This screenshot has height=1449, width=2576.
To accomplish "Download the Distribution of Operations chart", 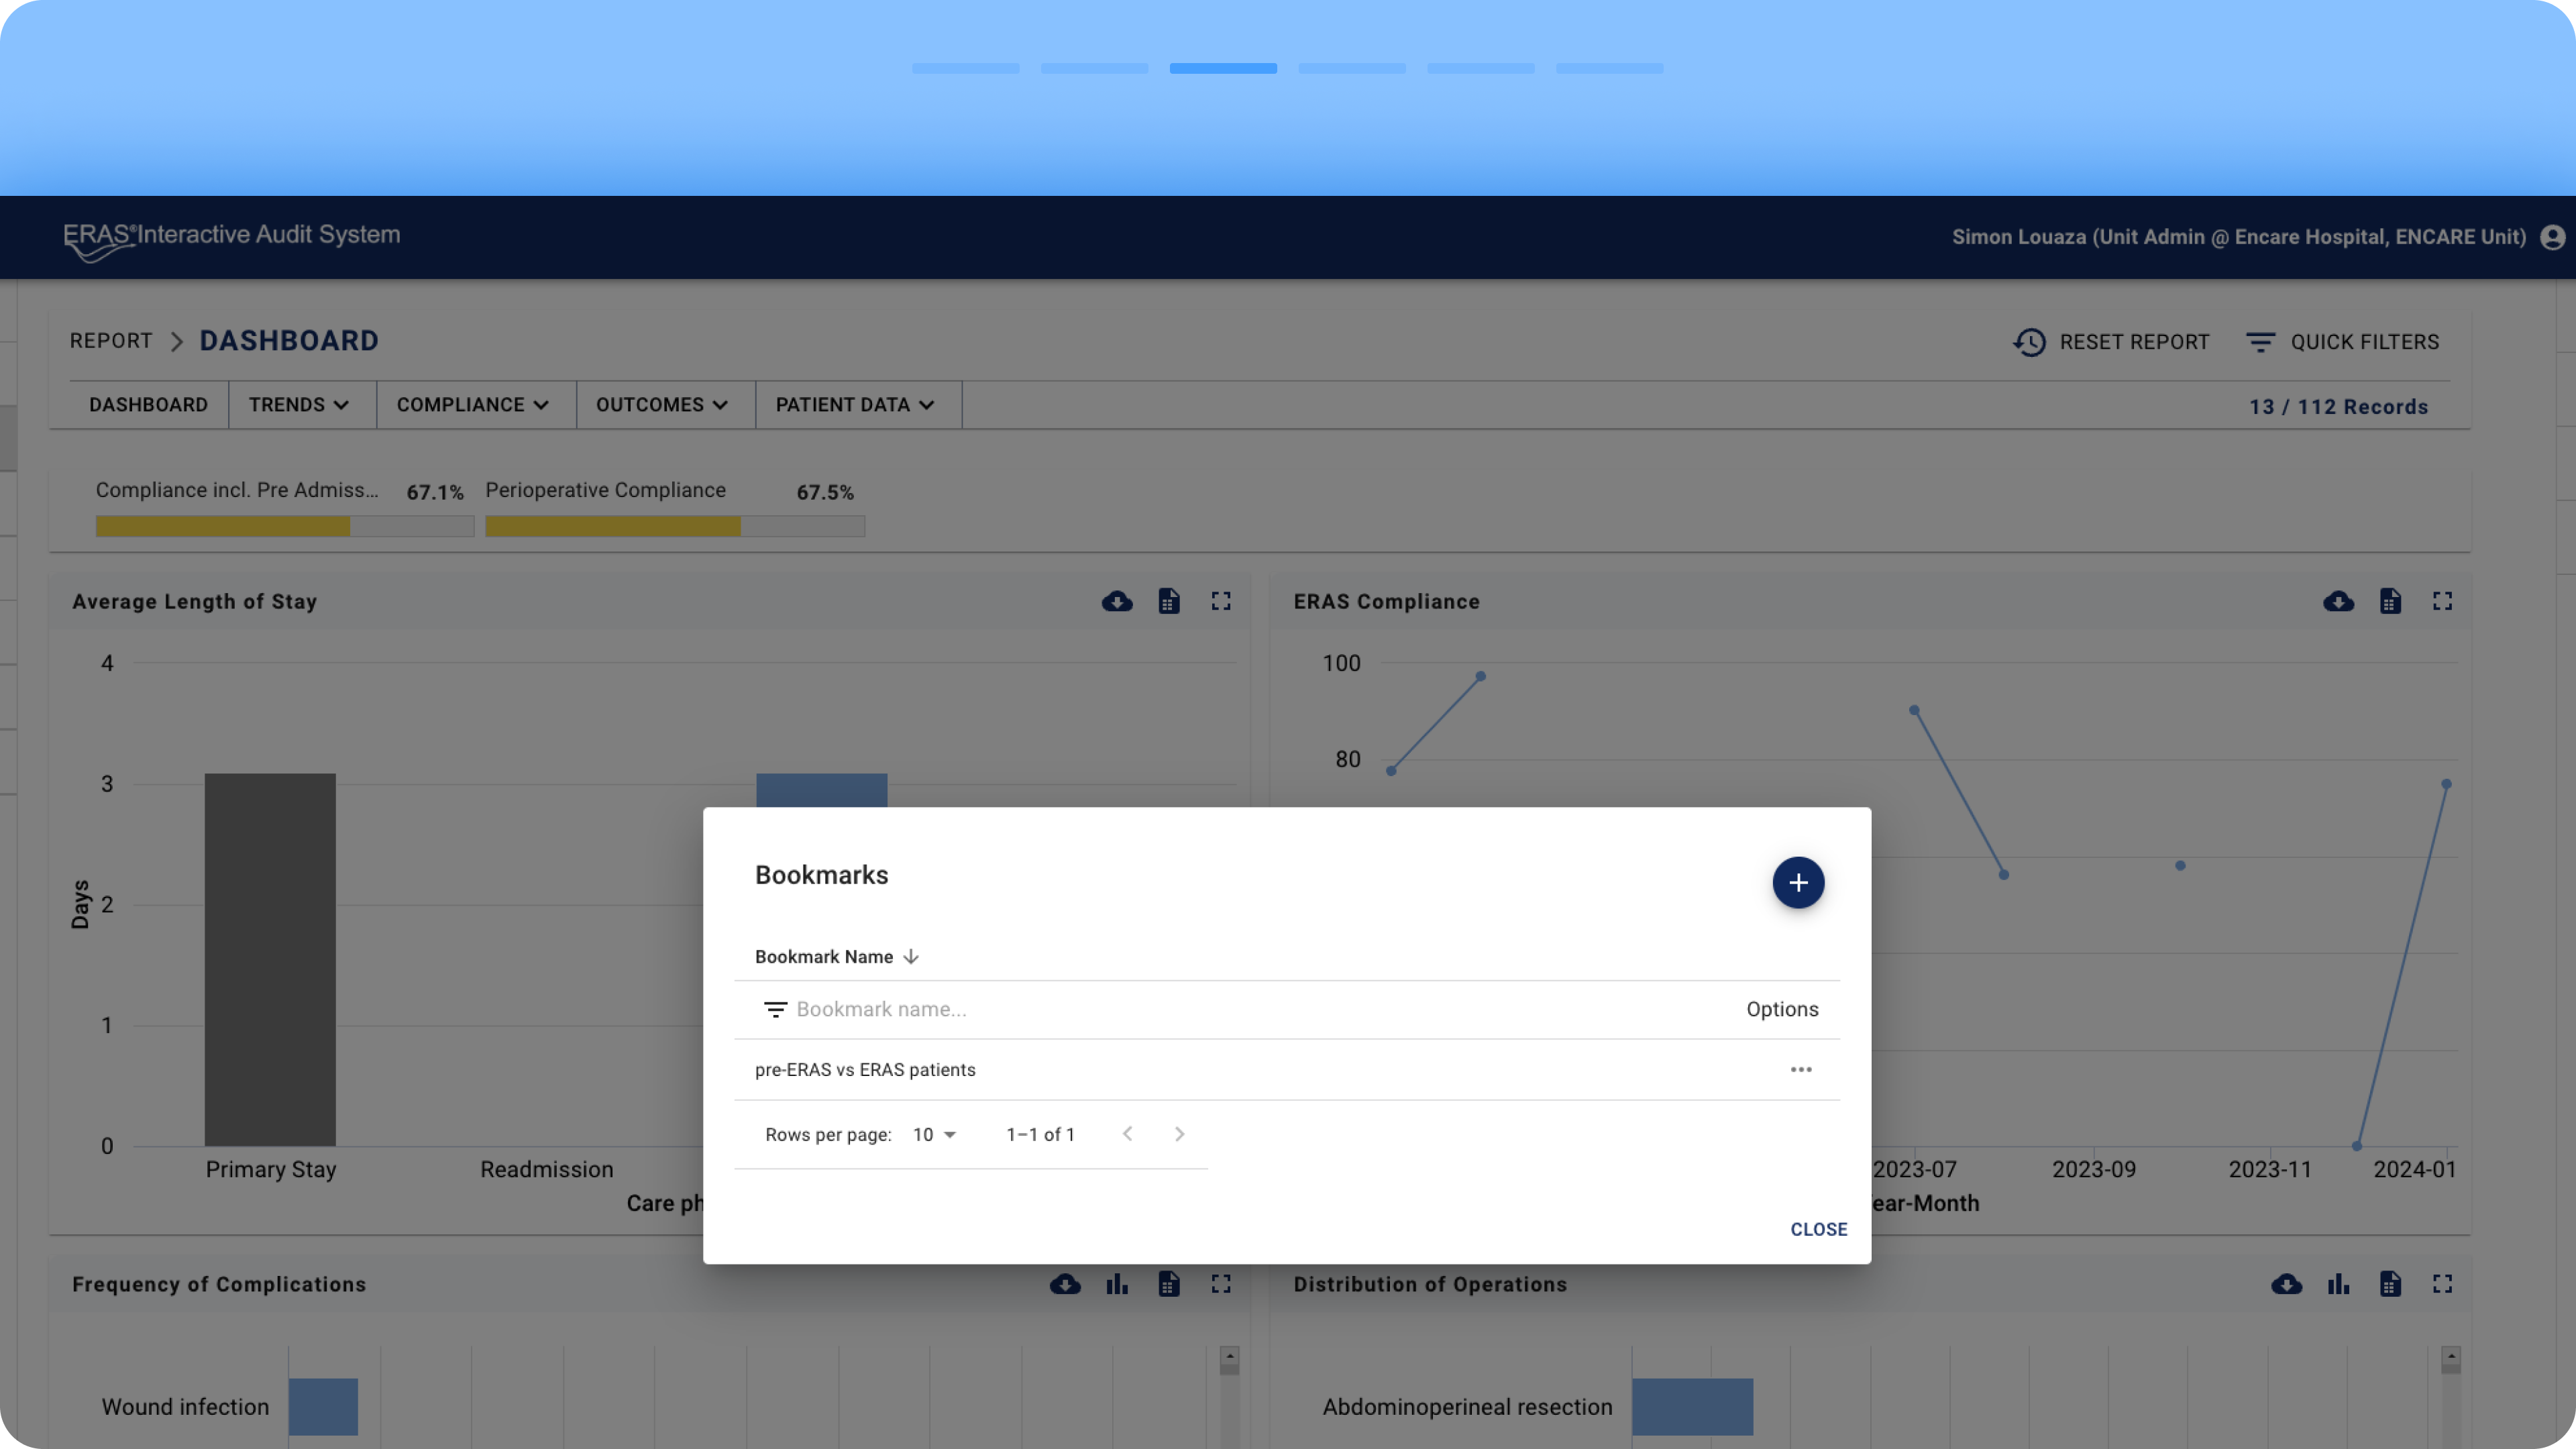I will click(x=2286, y=1284).
